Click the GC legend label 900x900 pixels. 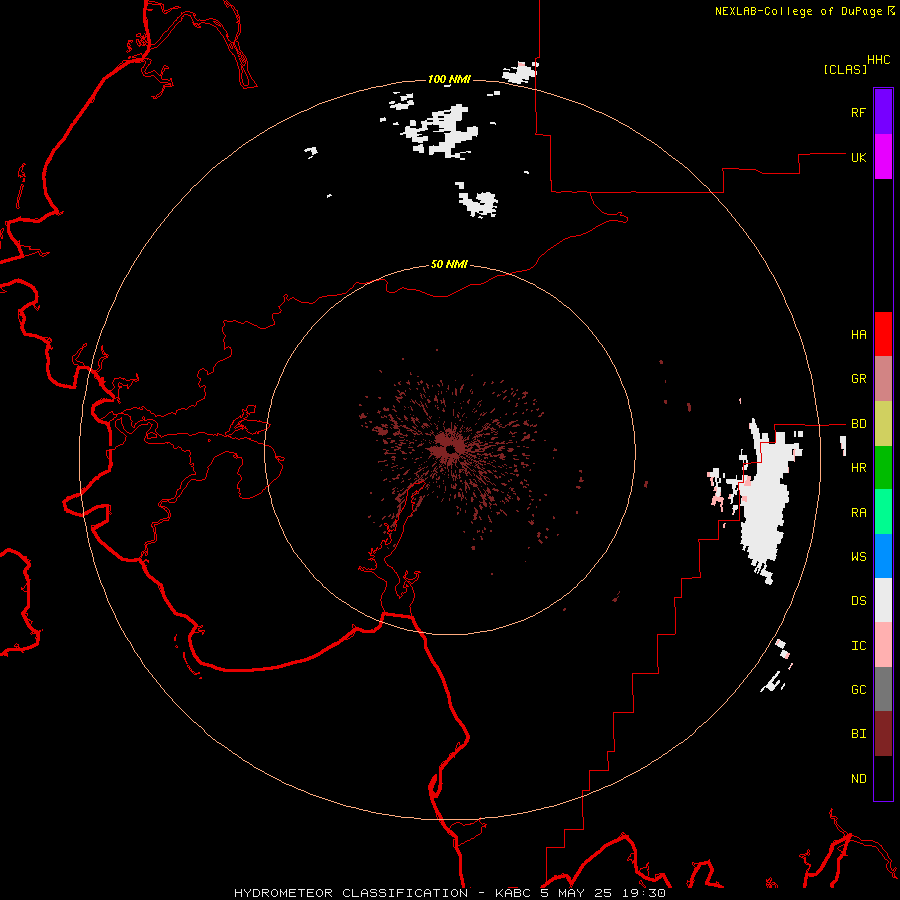858,690
